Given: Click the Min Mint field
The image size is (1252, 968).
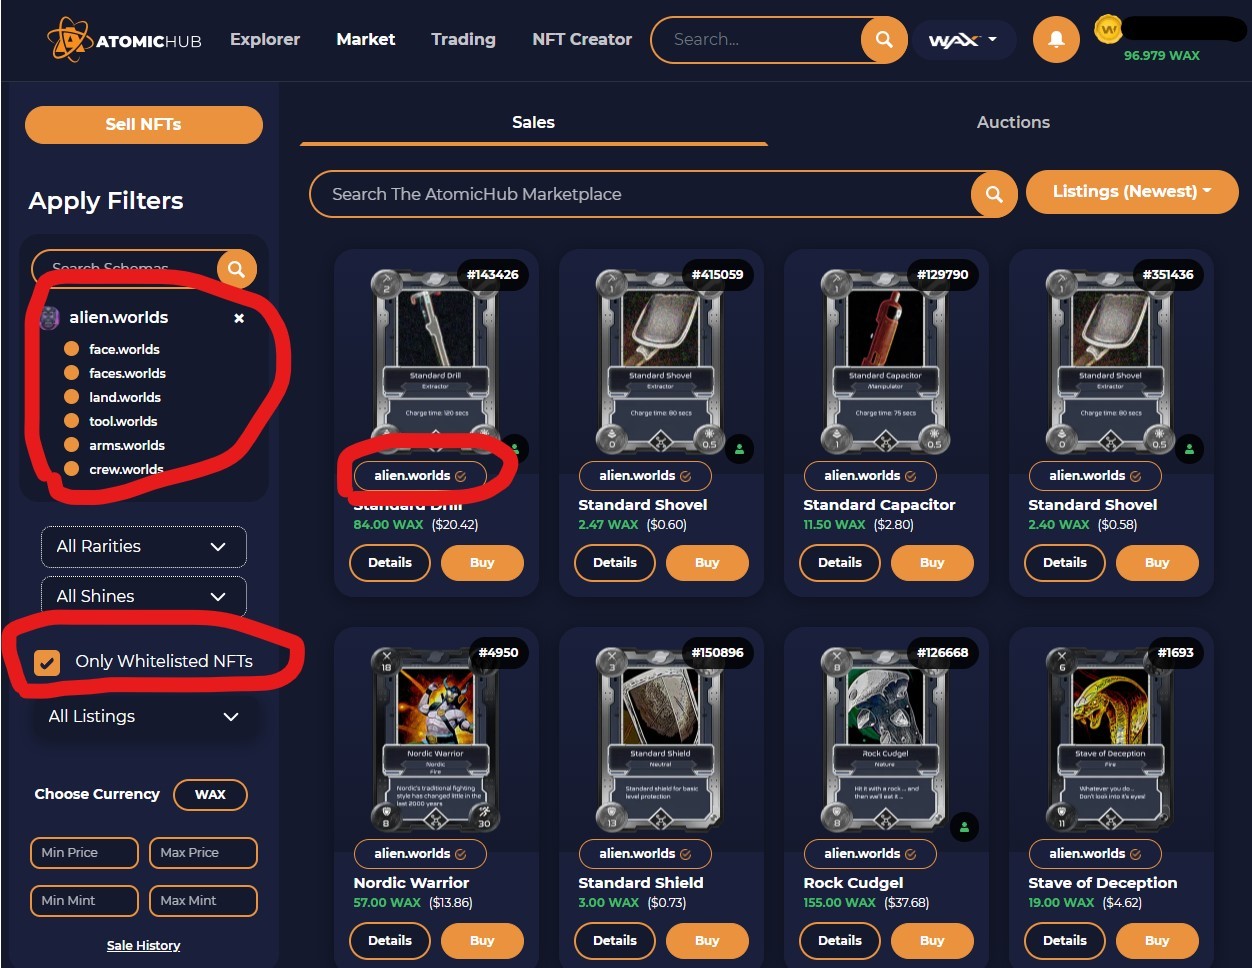Looking at the screenshot, I should (x=84, y=900).
